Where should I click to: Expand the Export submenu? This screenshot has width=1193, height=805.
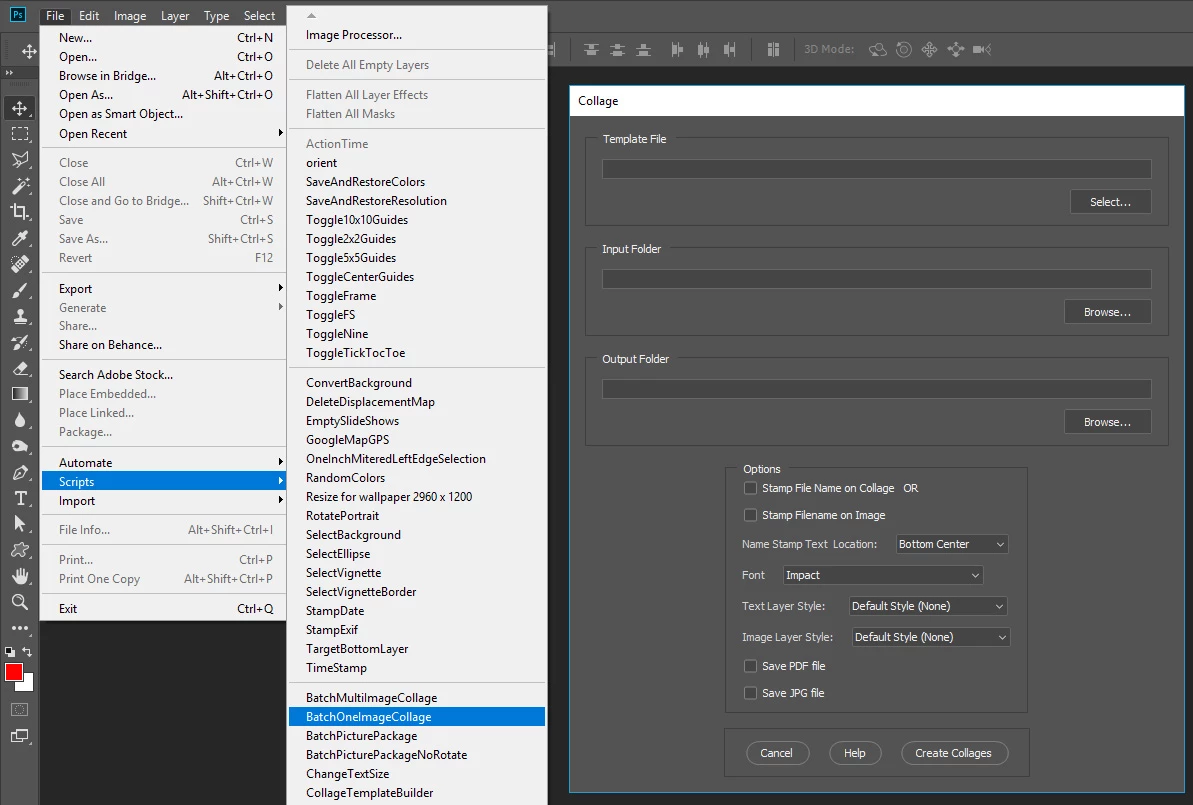click(164, 289)
